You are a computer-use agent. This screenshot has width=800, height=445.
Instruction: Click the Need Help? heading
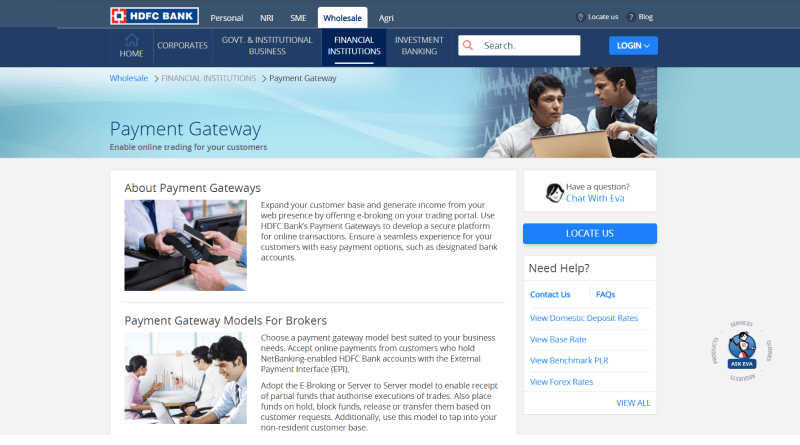(x=559, y=268)
